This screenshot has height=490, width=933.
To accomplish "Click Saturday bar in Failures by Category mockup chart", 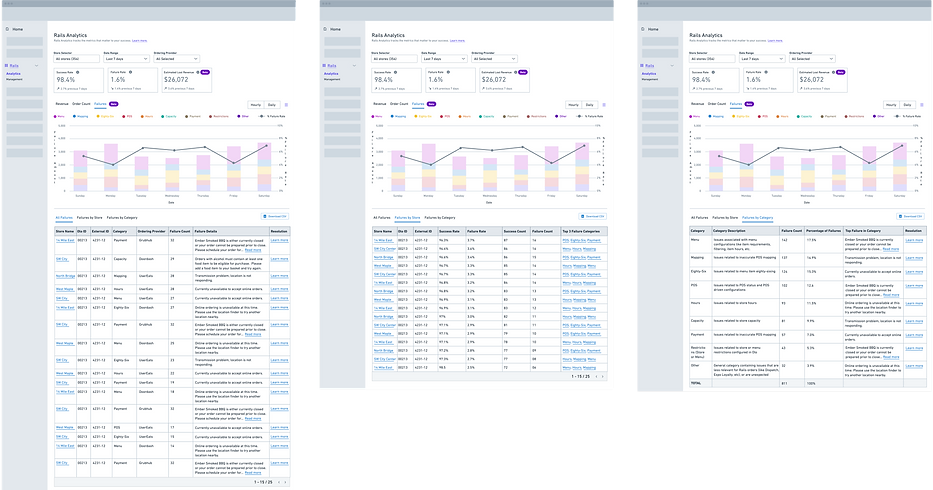I will point(900,167).
